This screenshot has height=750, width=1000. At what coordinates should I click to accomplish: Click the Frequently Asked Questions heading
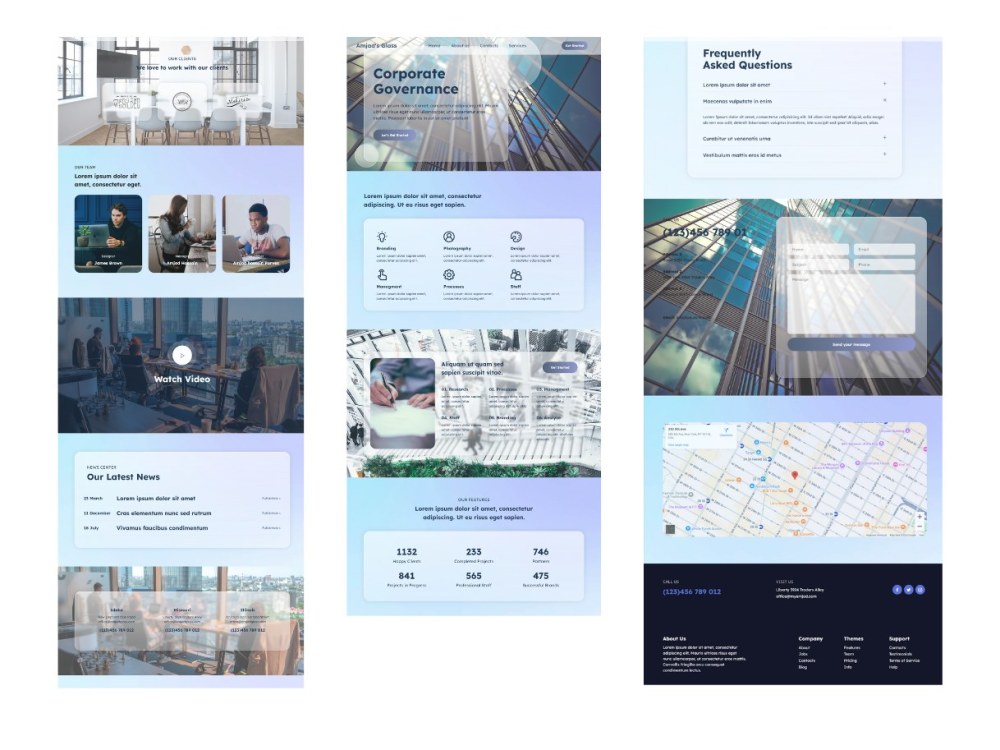pos(747,59)
